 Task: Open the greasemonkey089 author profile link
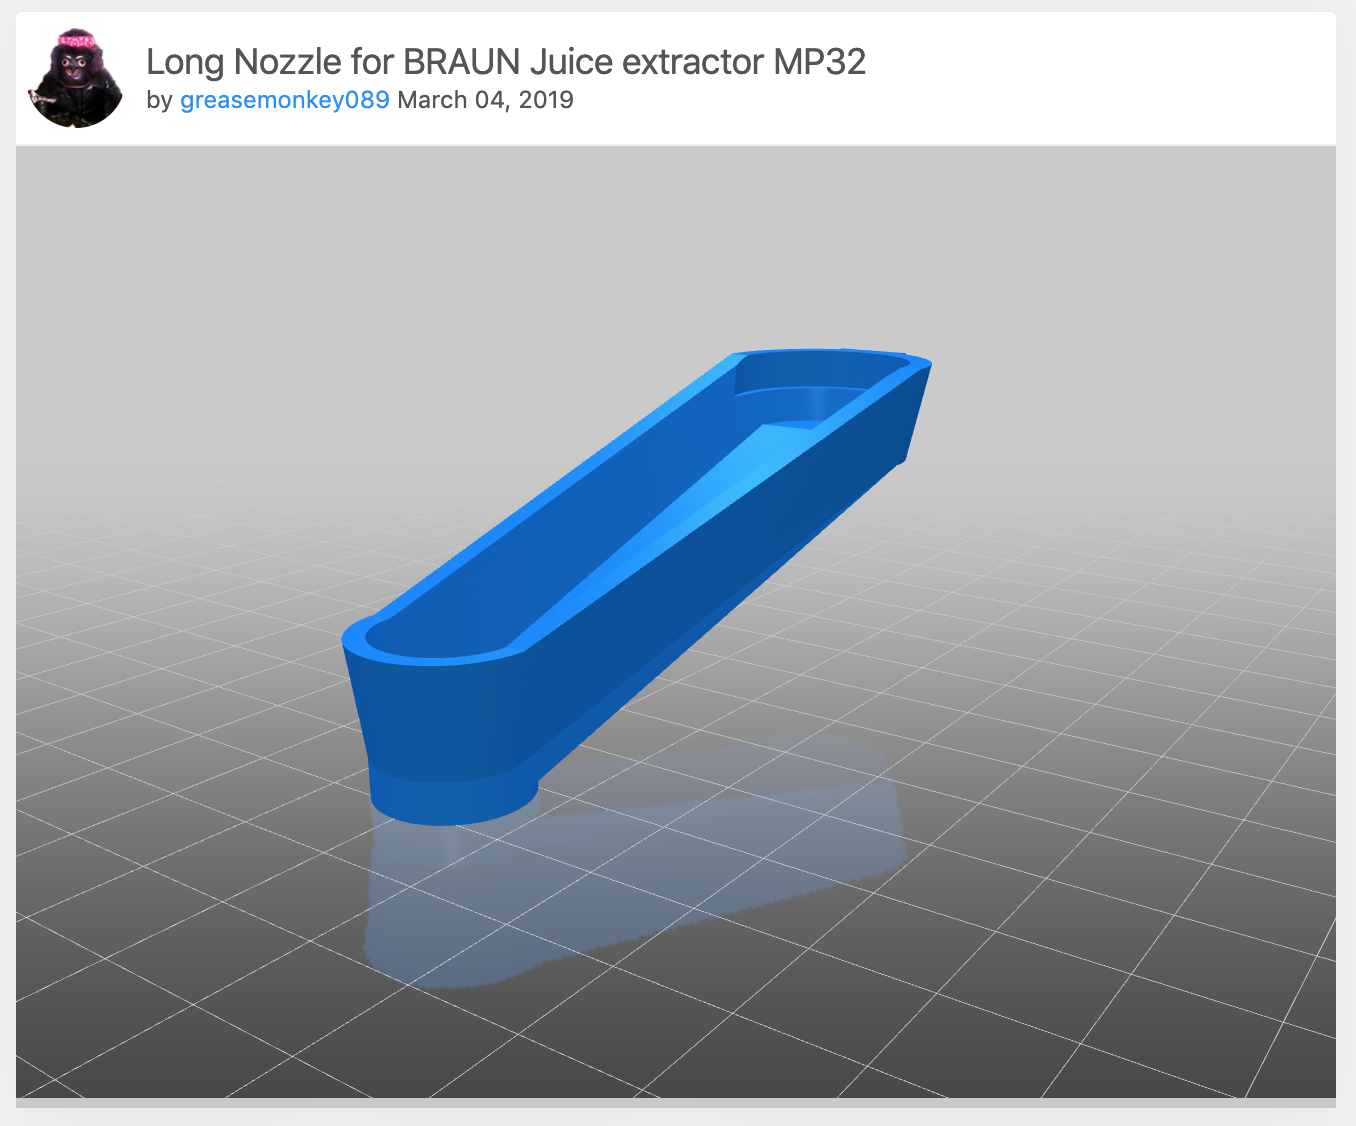(284, 100)
